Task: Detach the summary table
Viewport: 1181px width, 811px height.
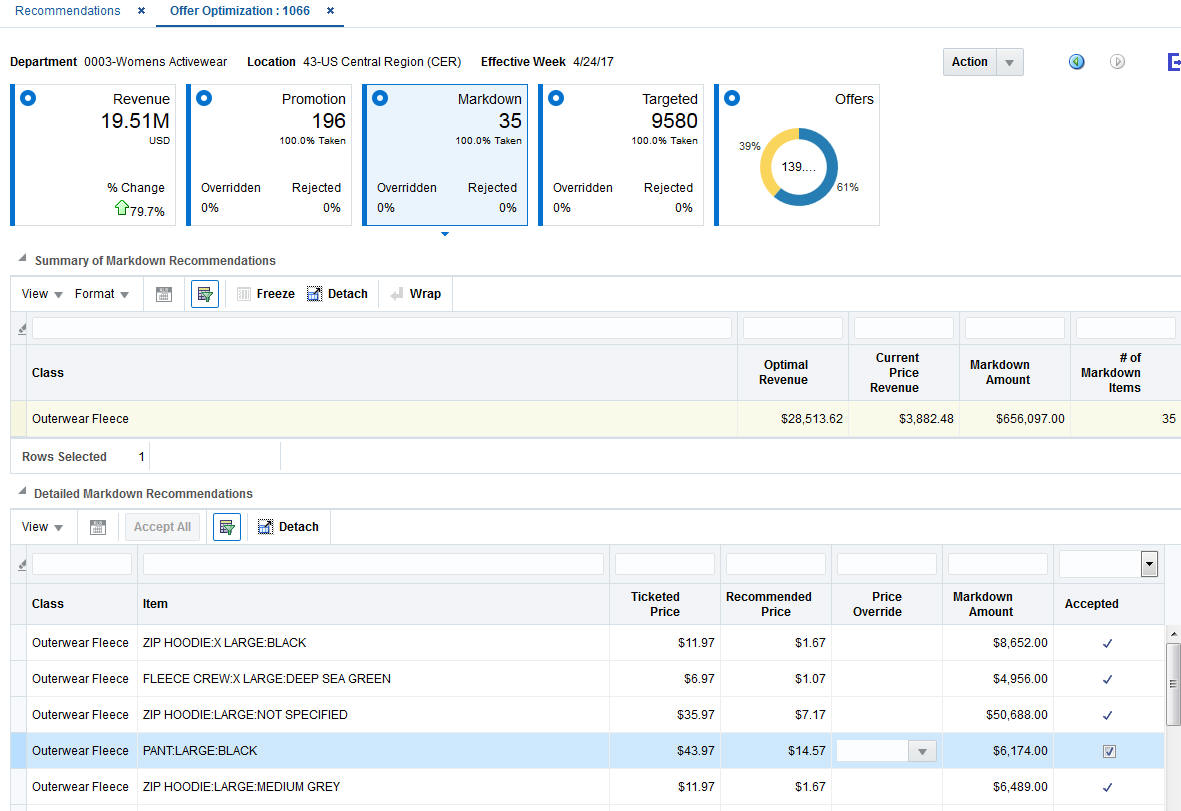Action: [337, 294]
